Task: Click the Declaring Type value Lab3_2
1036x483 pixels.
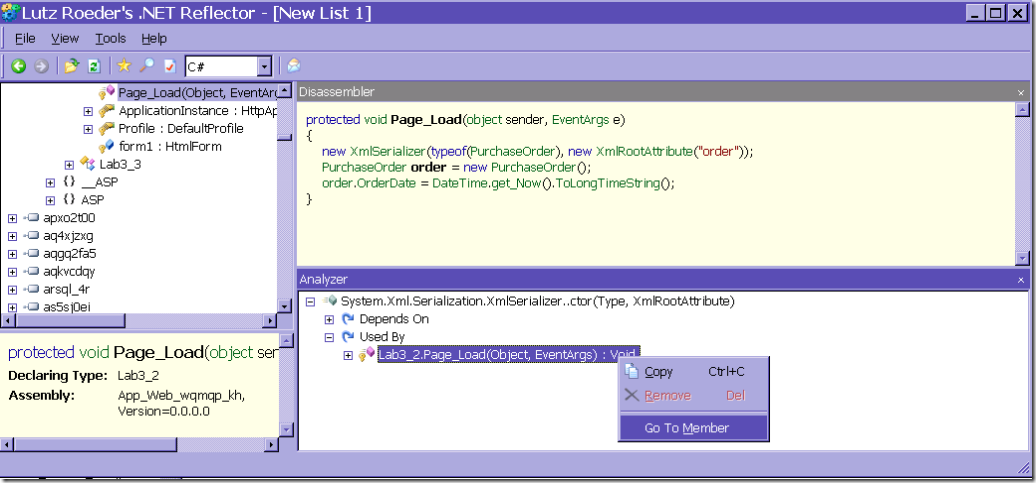Action: 138,376
